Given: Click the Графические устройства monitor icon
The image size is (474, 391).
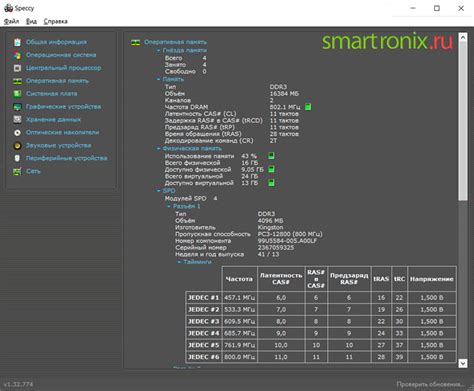Looking at the screenshot, I should (x=17, y=107).
